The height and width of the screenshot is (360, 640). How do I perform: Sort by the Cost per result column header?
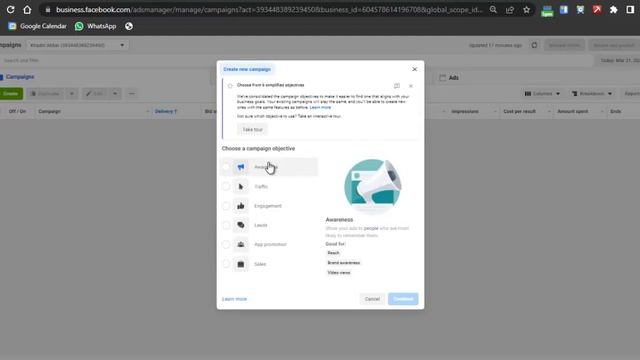[520, 111]
